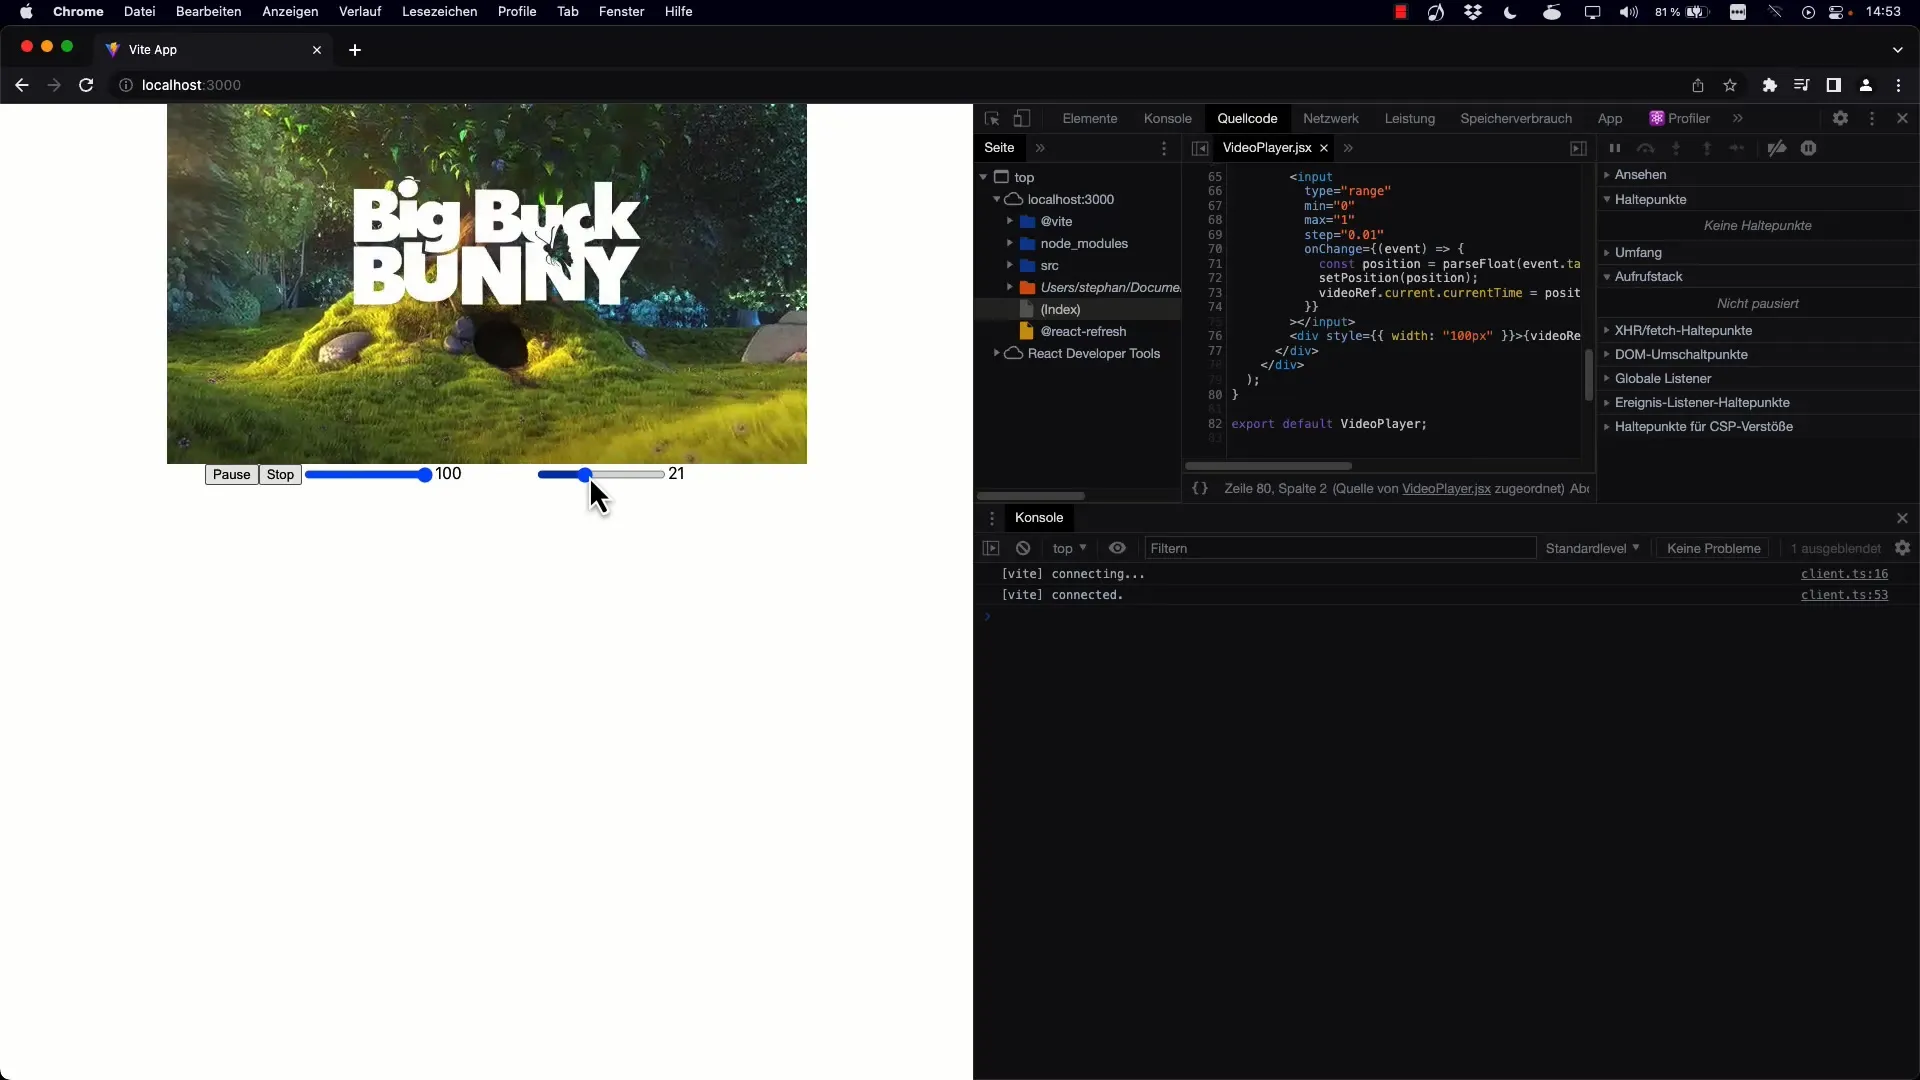This screenshot has height=1080, width=1920.
Task: Toggle the debugger sidebar icon
Action: pyautogui.click(x=1578, y=148)
